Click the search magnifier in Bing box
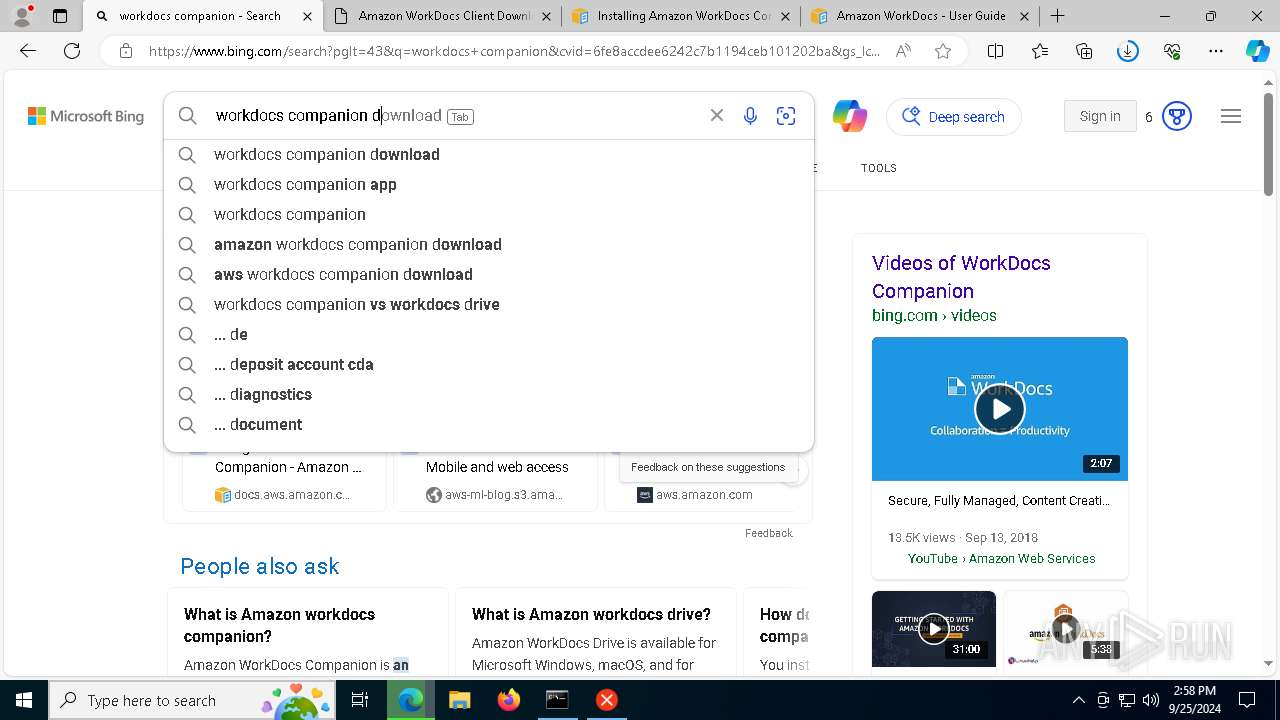The height and width of the screenshot is (720, 1280). coord(188,116)
